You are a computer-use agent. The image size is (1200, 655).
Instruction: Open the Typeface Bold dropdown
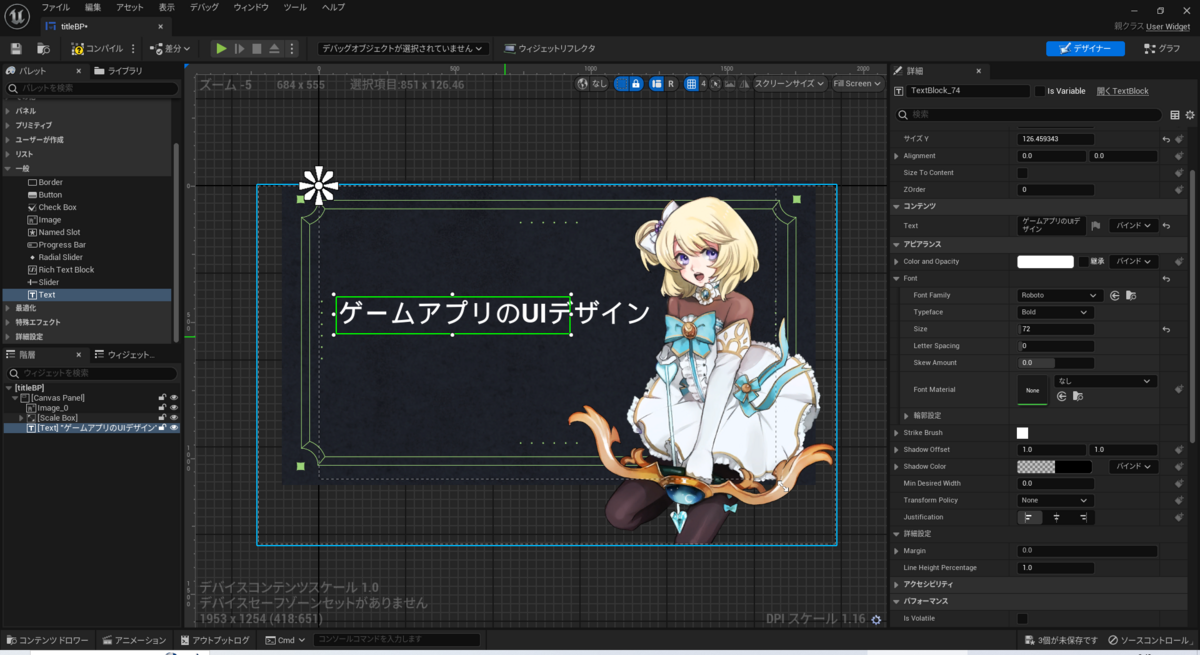pyautogui.click(x=1055, y=313)
